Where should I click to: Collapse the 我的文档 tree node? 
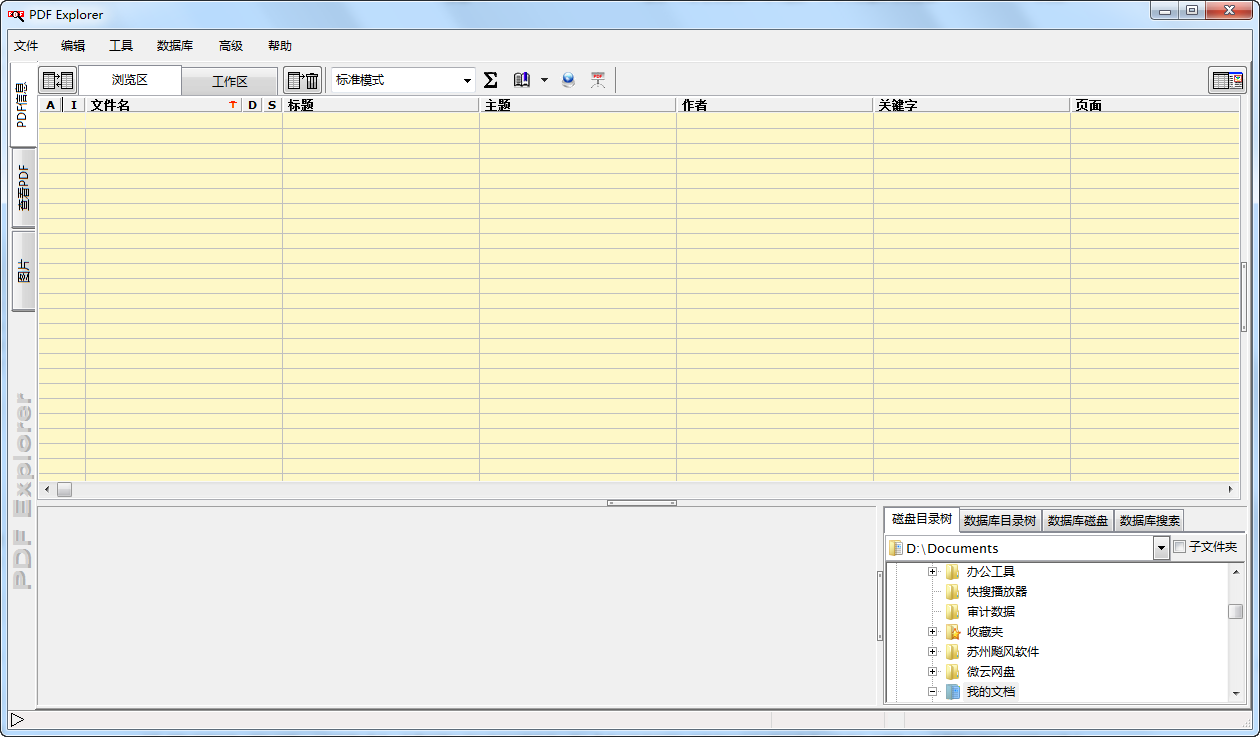tap(932, 691)
